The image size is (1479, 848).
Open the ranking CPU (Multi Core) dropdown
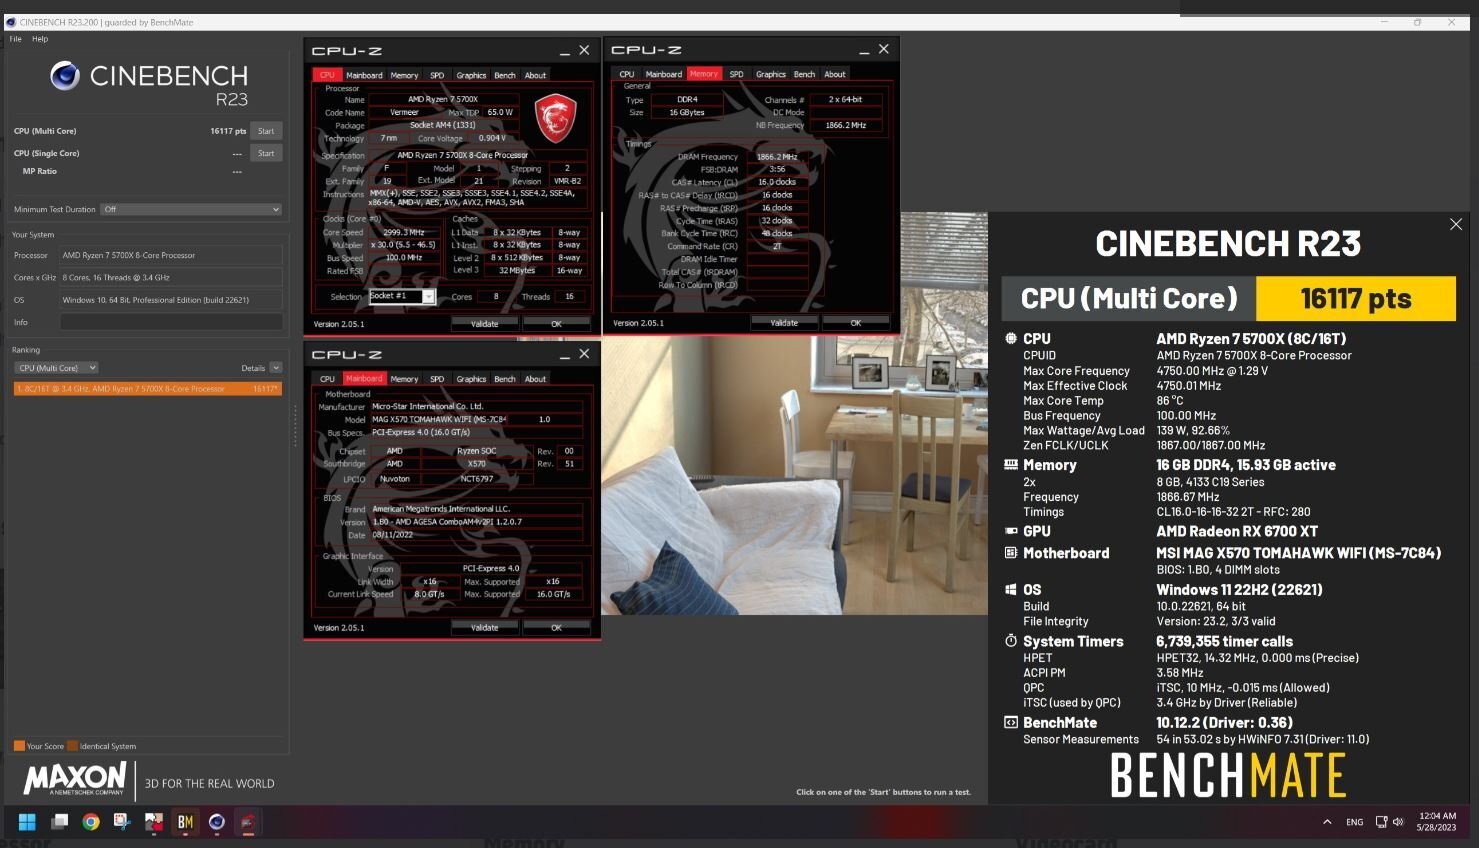(56, 368)
